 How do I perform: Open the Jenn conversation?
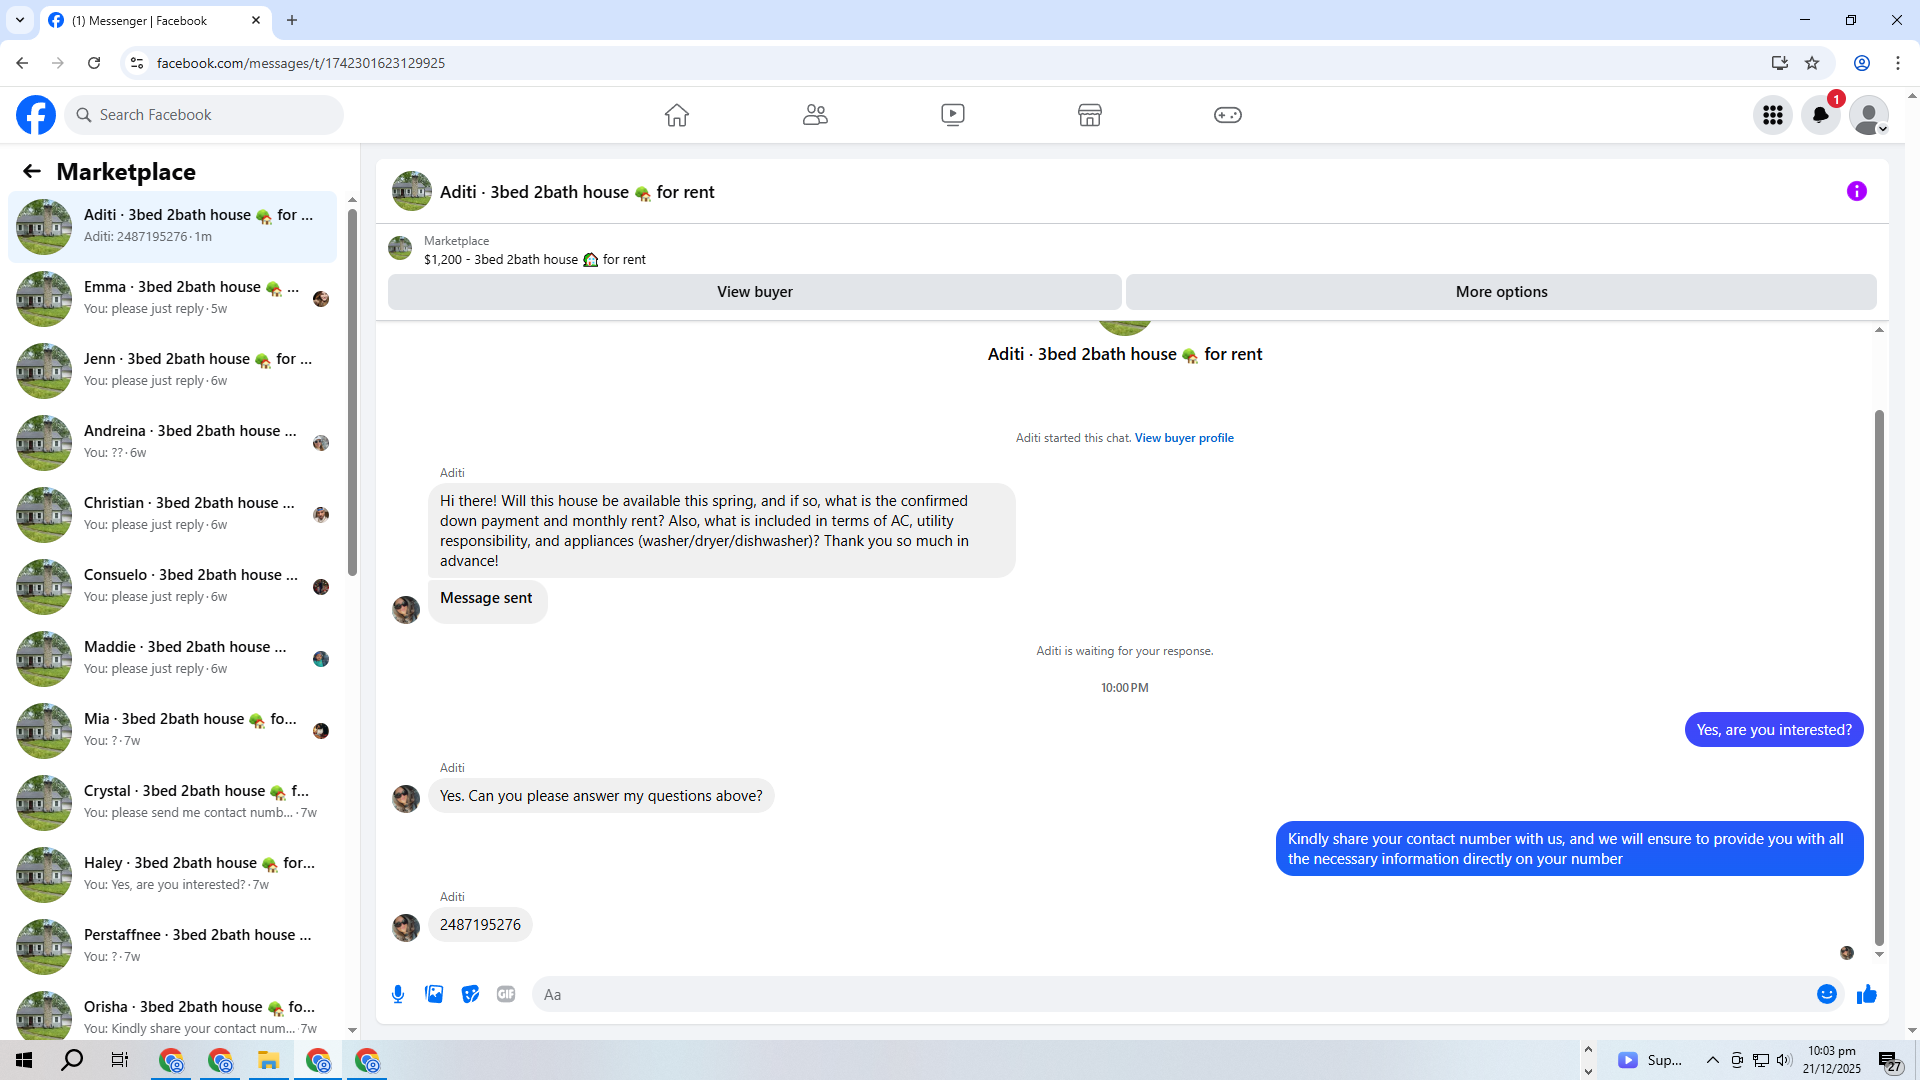(x=172, y=371)
